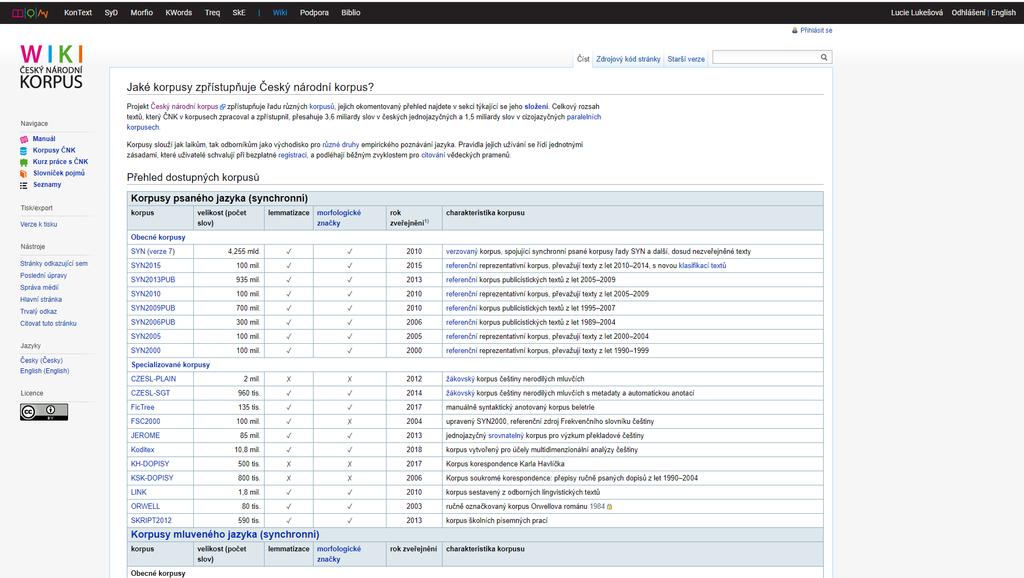1024x578 pixels.
Task: Open Treq in the top navigation
Action: click(212, 12)
